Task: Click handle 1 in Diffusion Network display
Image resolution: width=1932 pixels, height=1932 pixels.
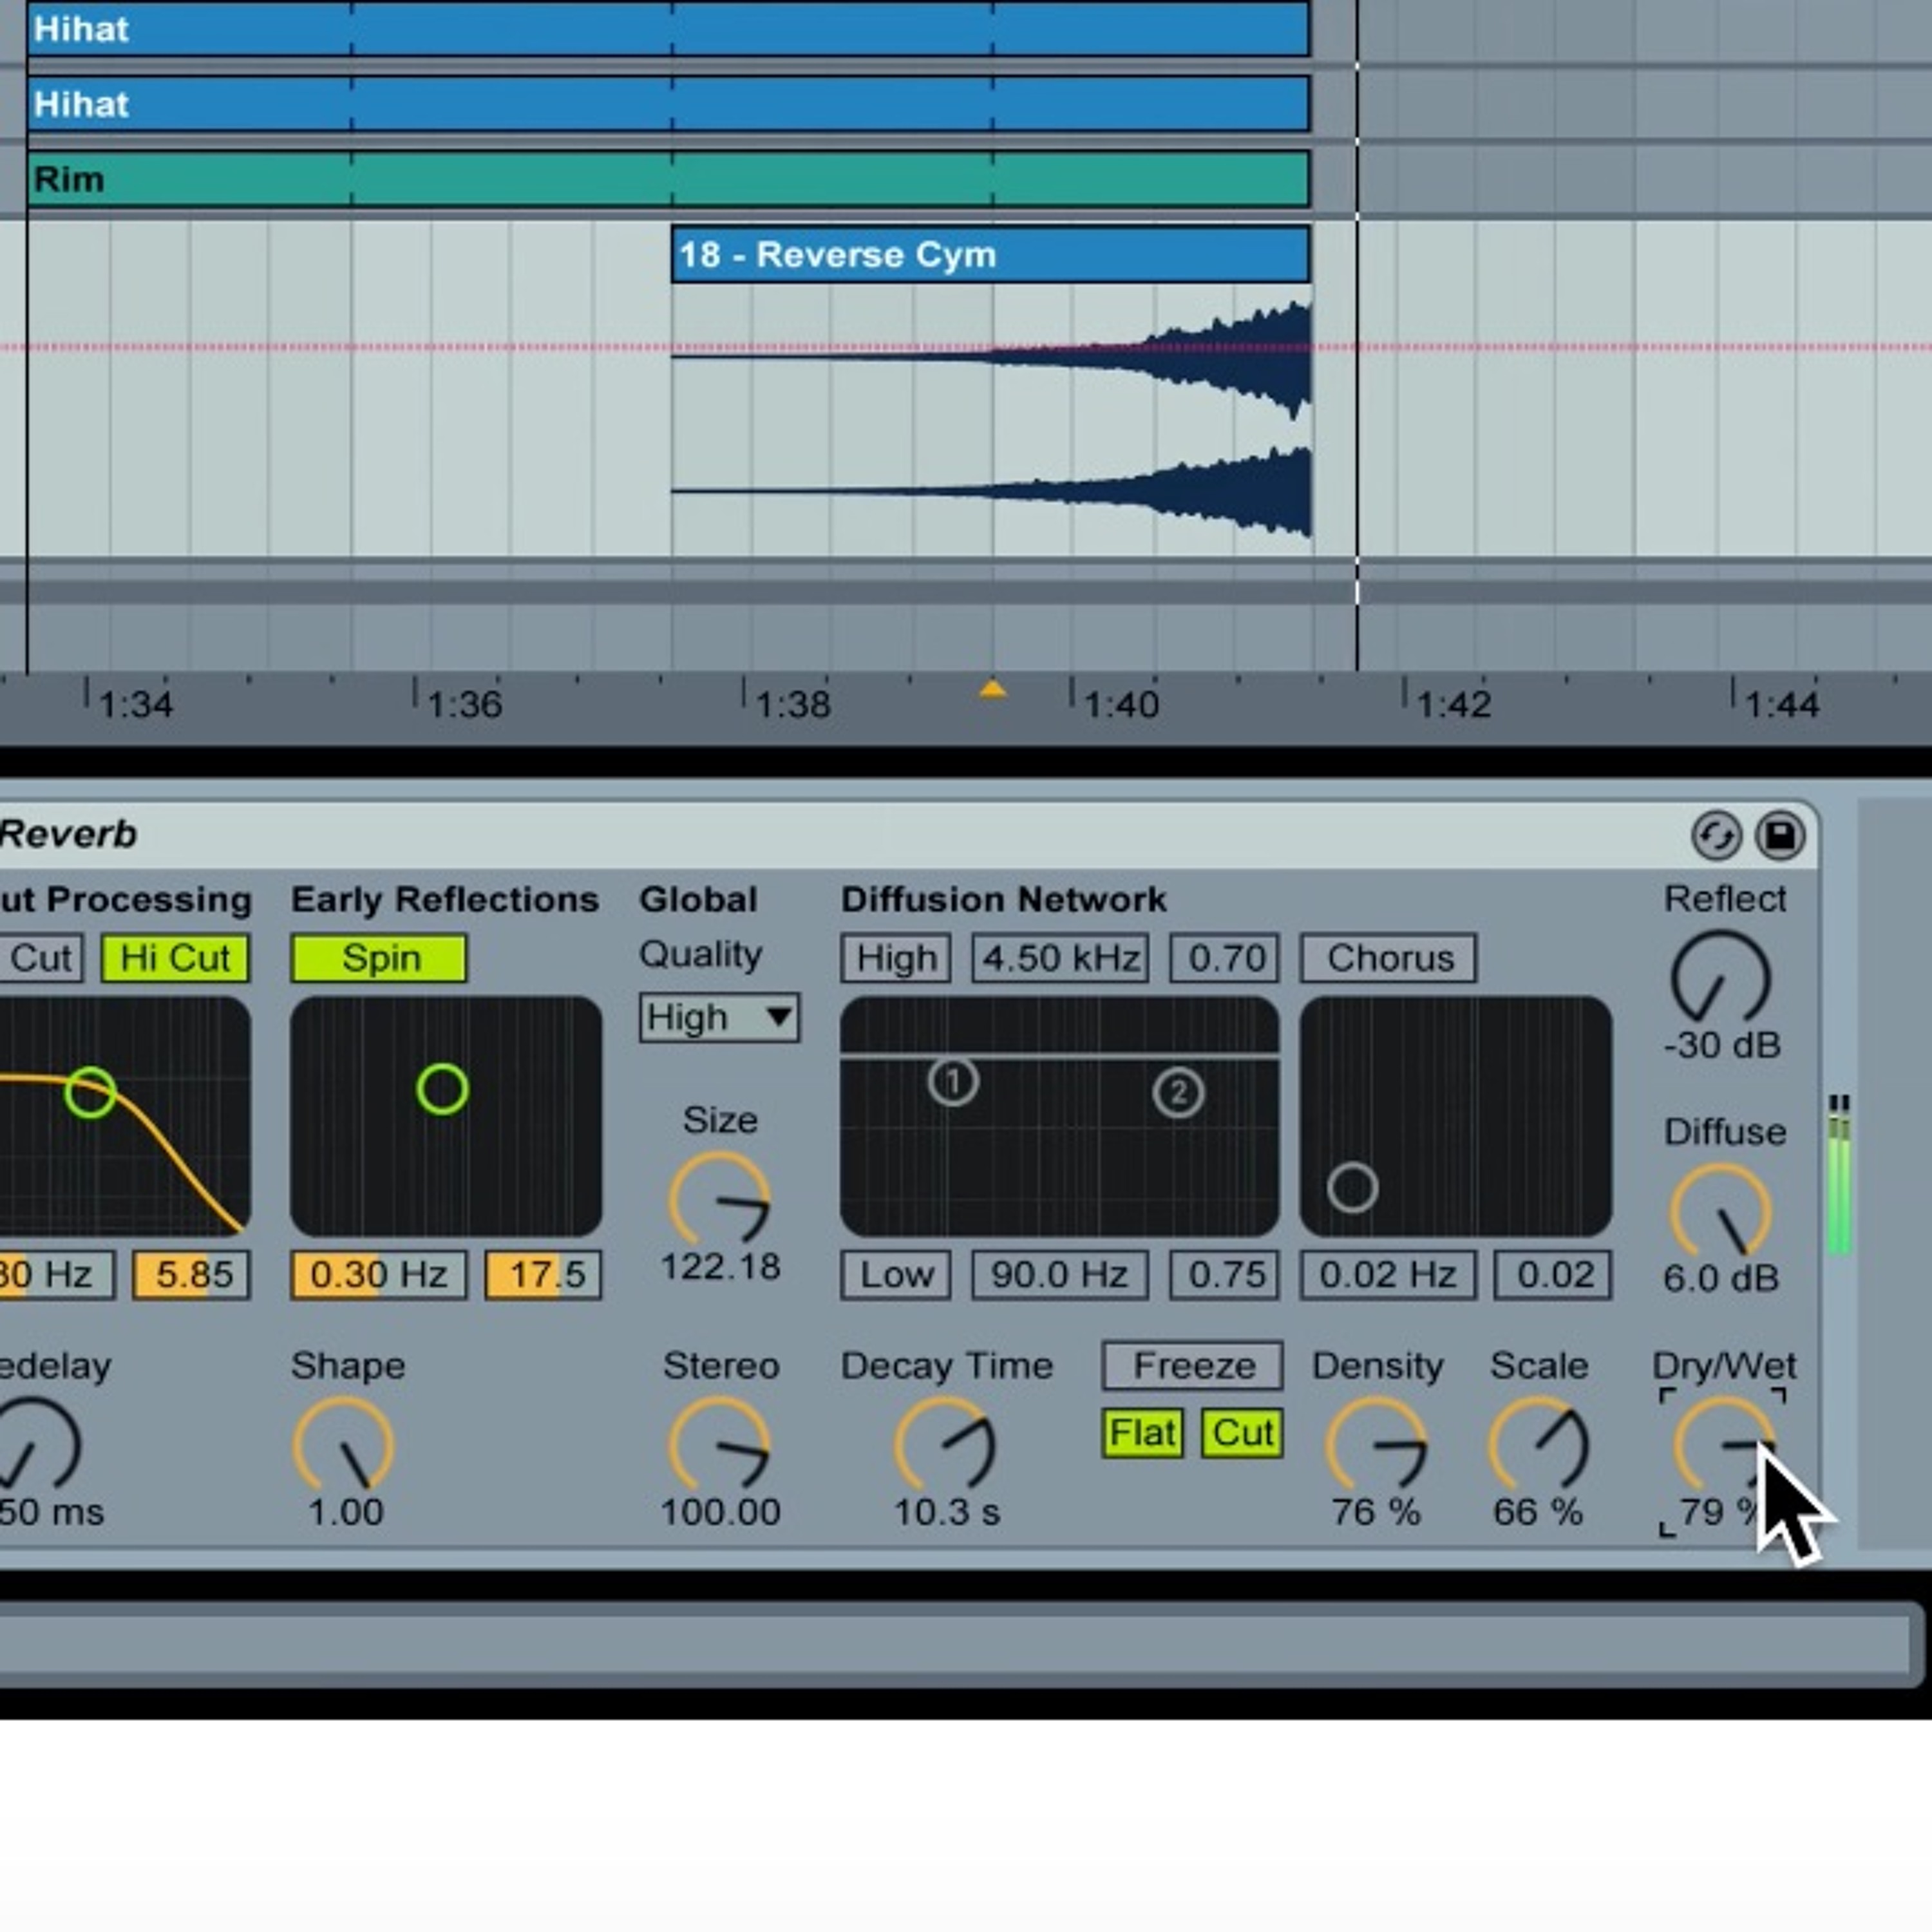Action: (953, 1082)
